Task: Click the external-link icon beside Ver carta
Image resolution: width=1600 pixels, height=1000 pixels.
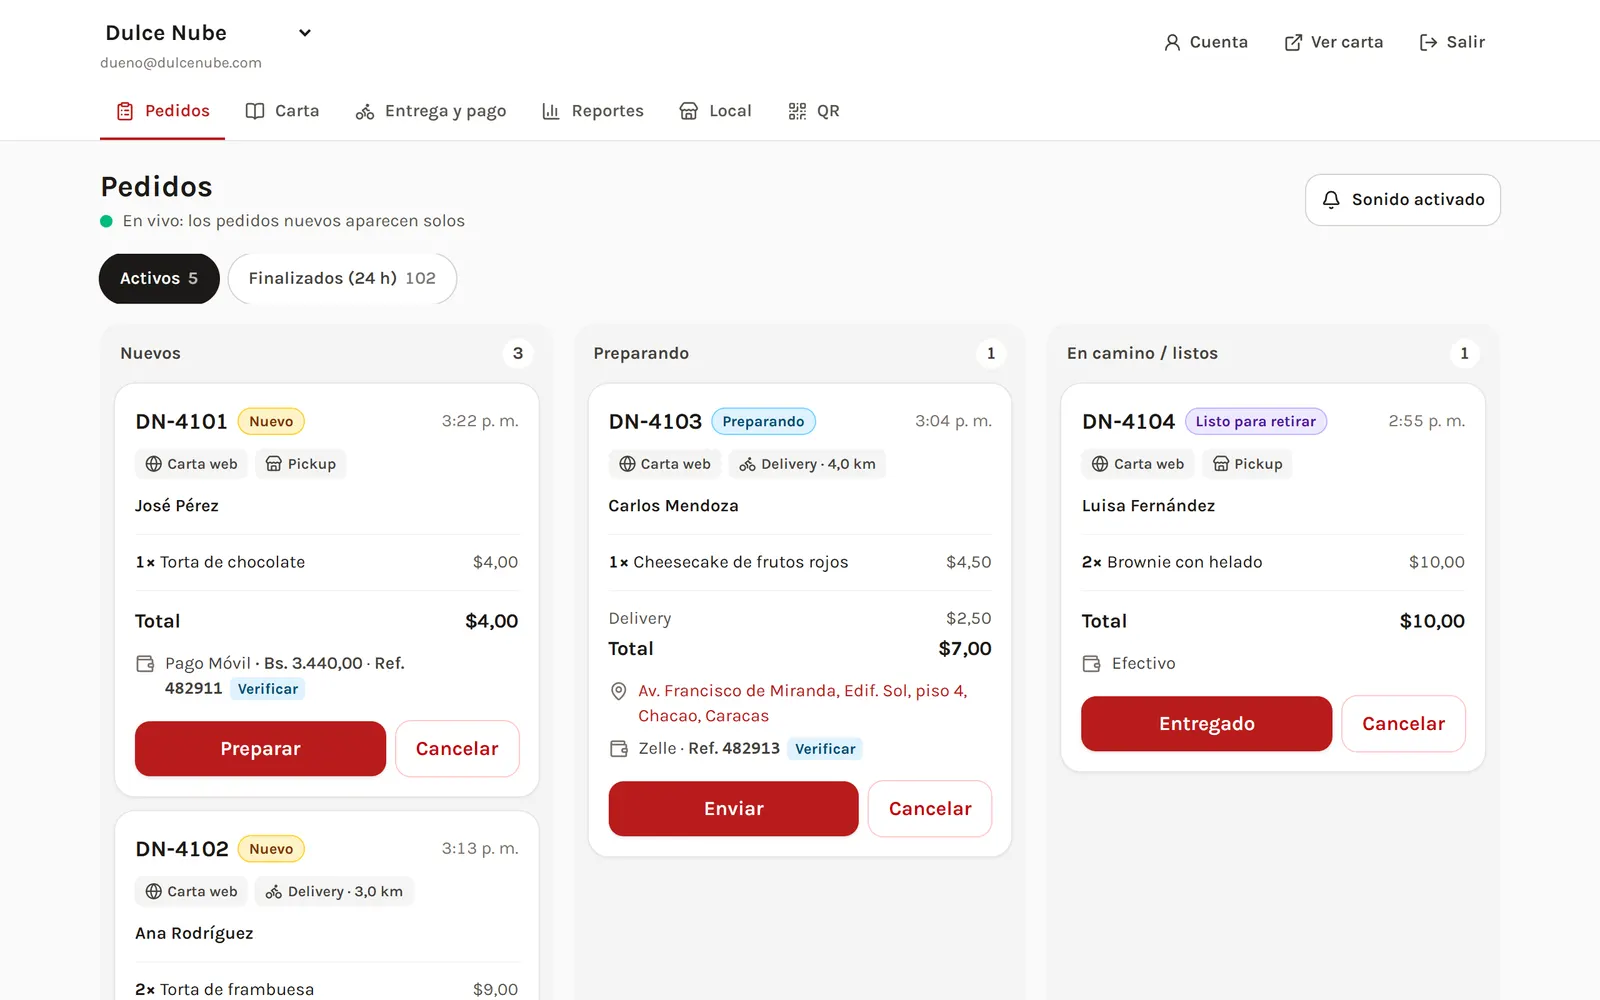Action: (1293, 42)
